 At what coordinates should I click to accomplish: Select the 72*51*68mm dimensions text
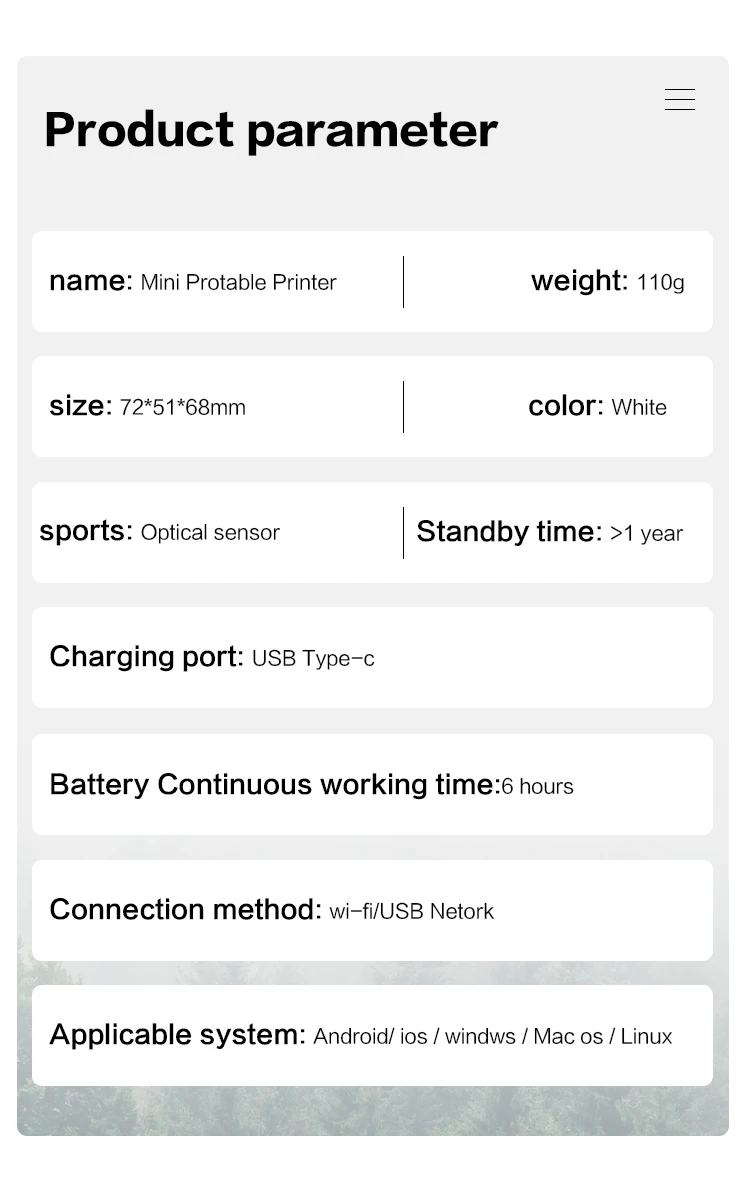pos(182,408)
